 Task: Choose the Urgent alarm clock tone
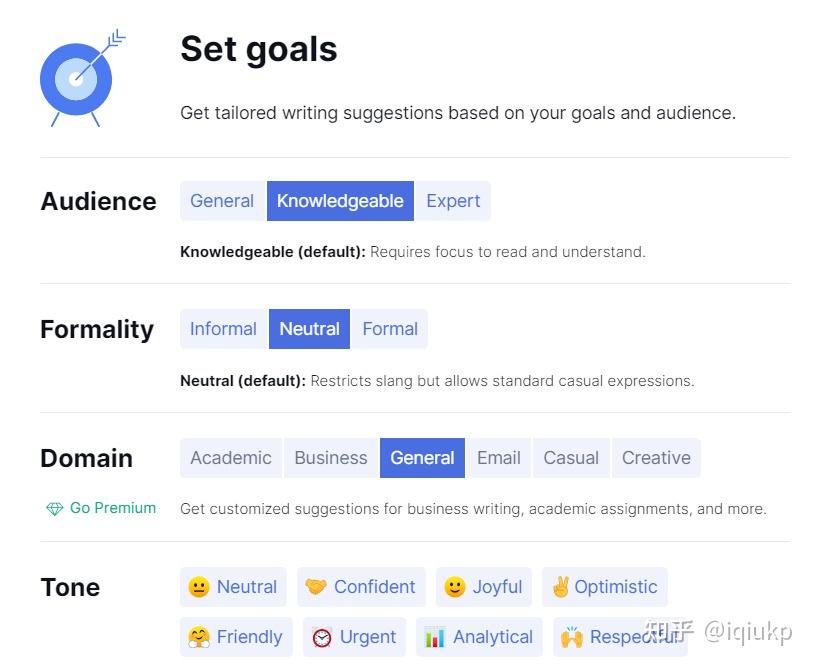354,636
